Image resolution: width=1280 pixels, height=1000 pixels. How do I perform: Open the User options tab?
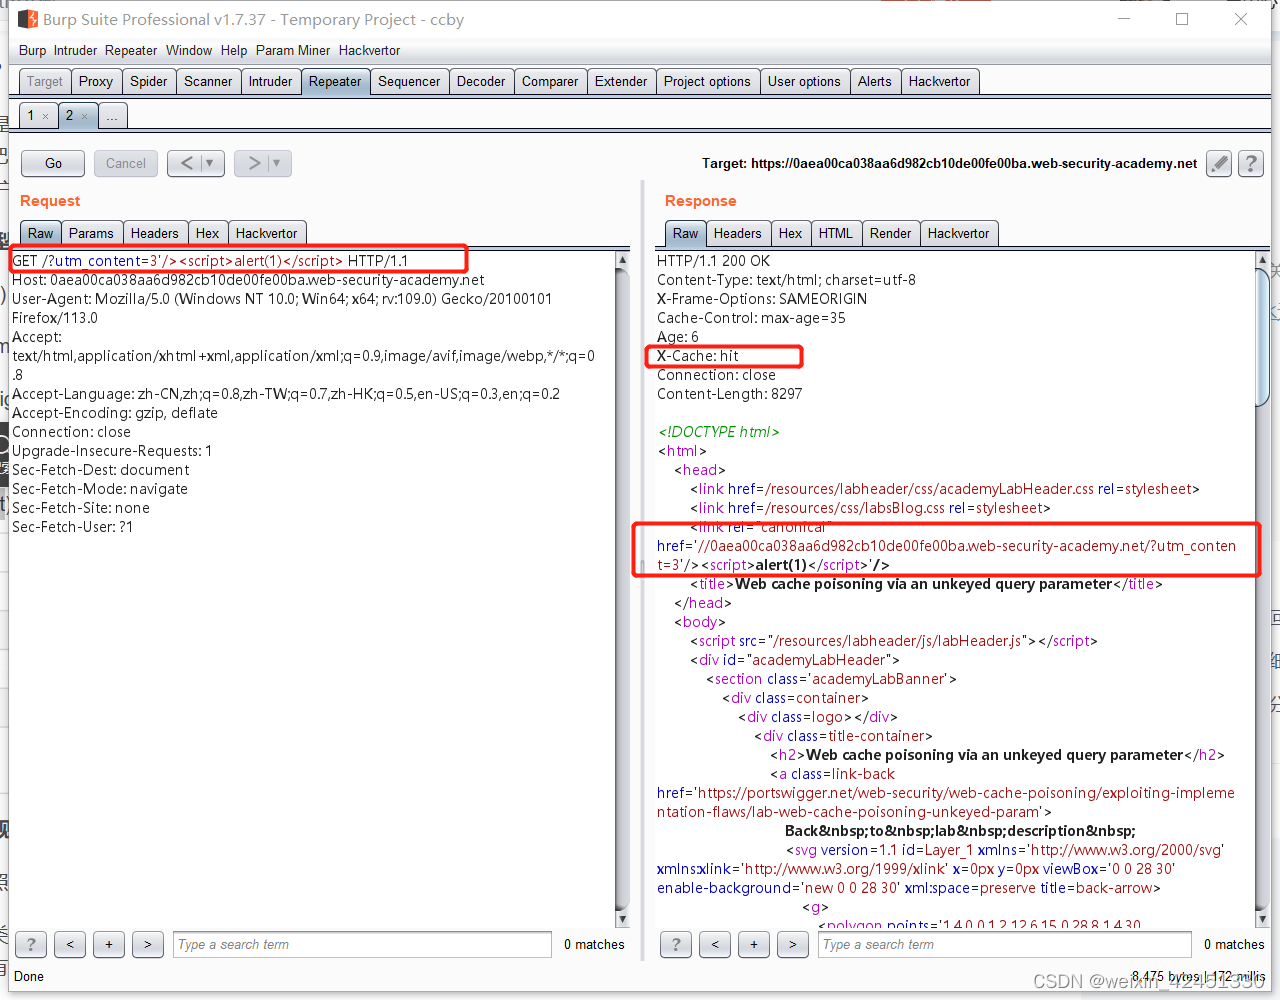pos(804,82)
